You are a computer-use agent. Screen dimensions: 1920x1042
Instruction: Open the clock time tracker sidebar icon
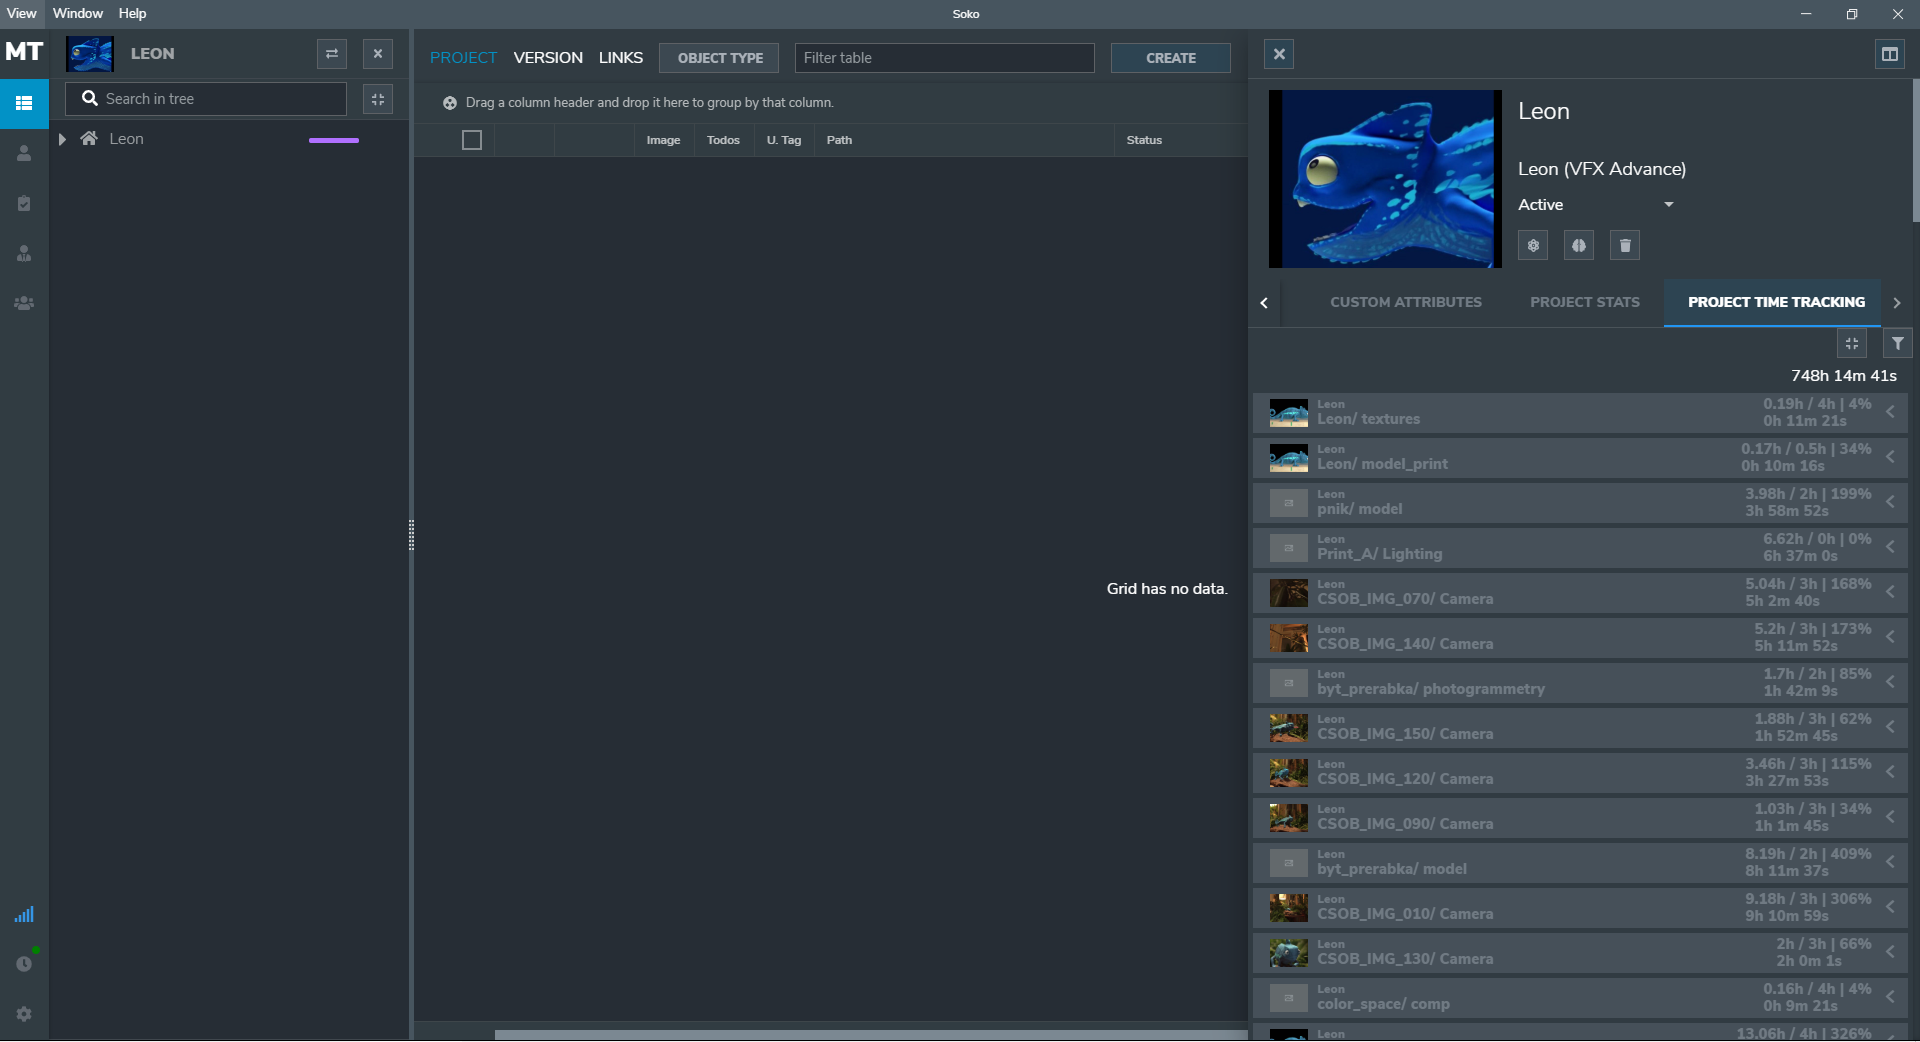[24, 964]
